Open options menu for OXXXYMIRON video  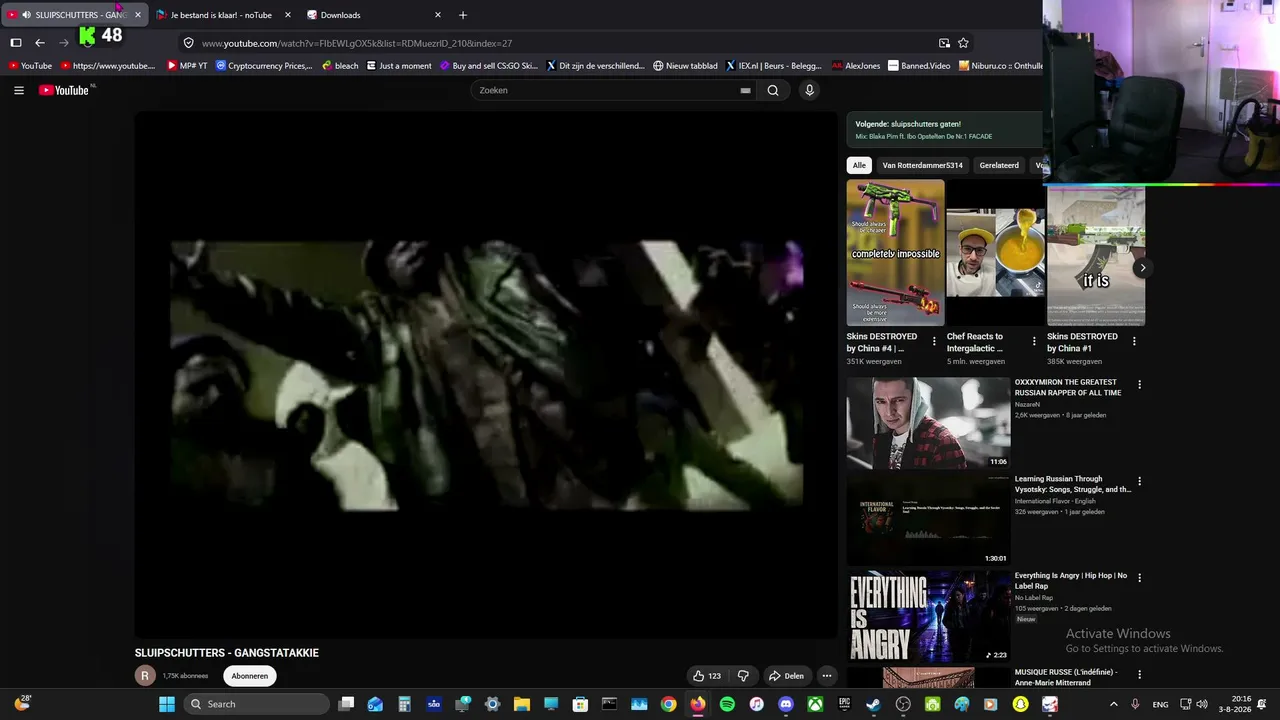click(1139, 384)
